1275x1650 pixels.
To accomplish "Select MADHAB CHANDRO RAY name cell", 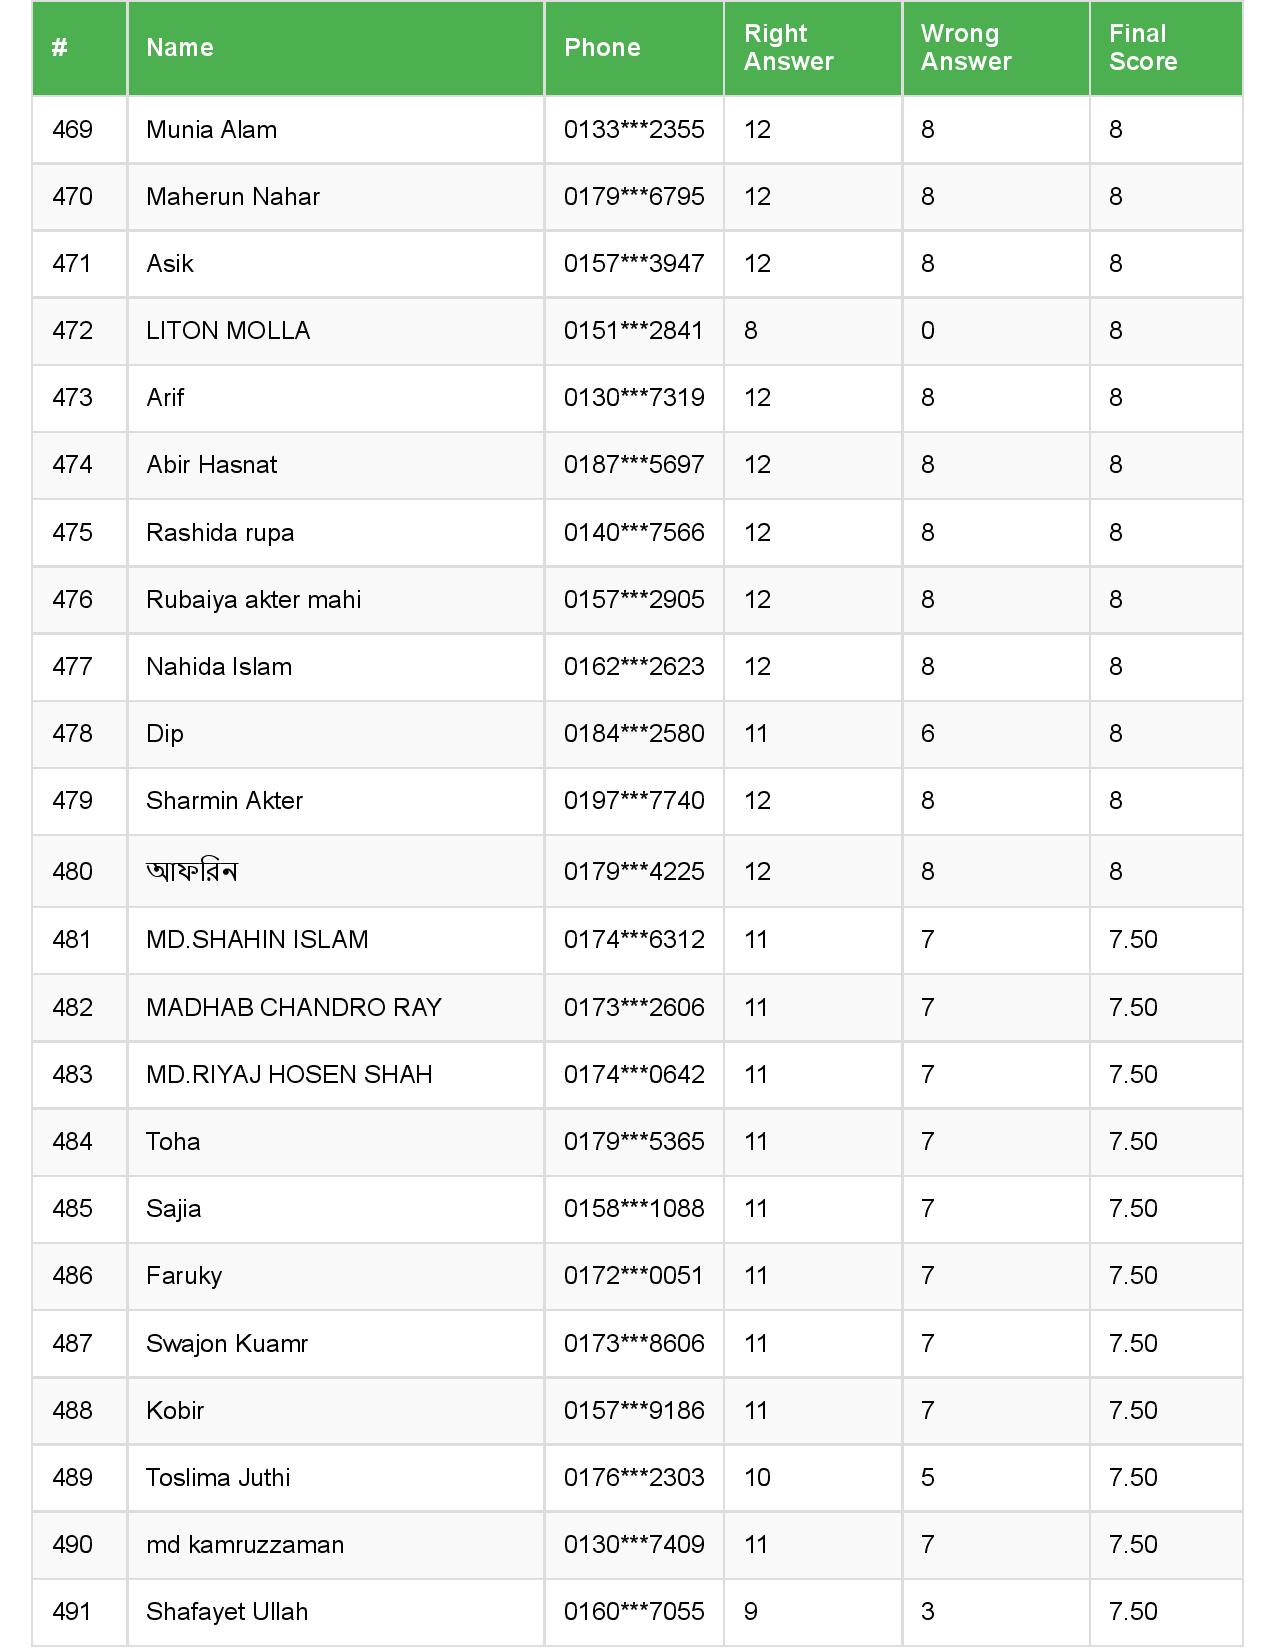I will pyautogui.click(x=293, y=1008).
